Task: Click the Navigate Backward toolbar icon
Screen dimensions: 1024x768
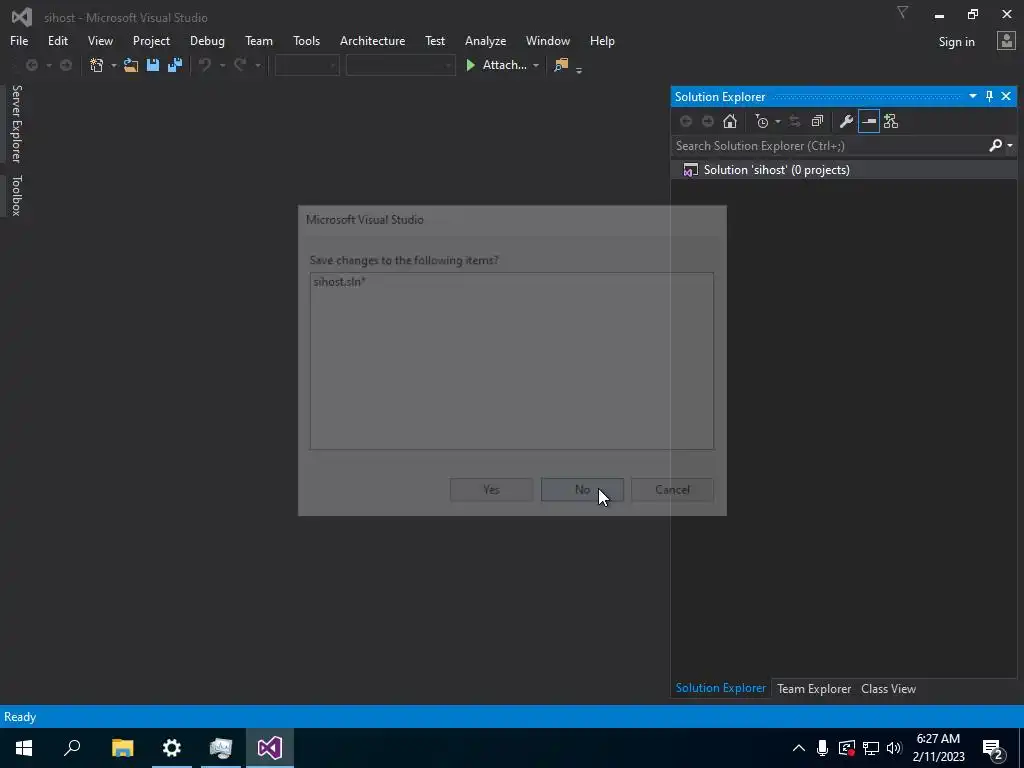Action: click(x=31, y=65)
